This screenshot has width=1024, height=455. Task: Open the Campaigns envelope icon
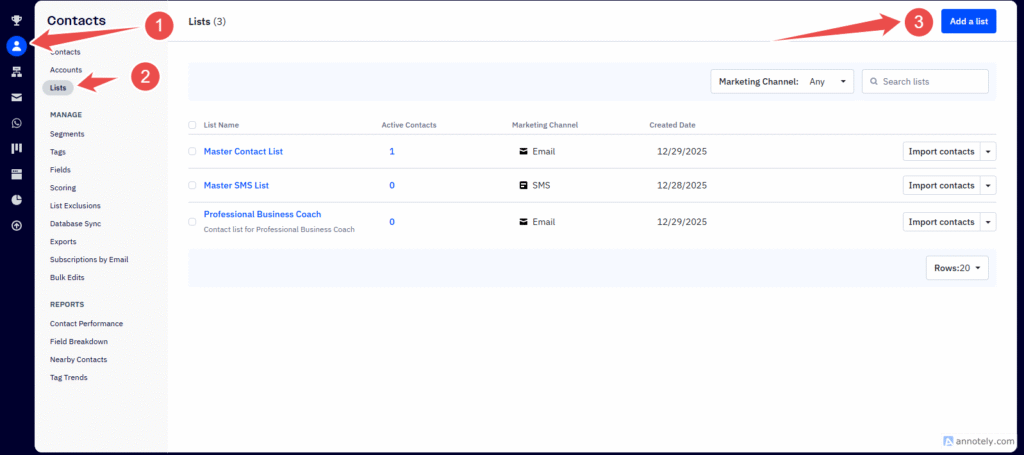coord(16,97)
